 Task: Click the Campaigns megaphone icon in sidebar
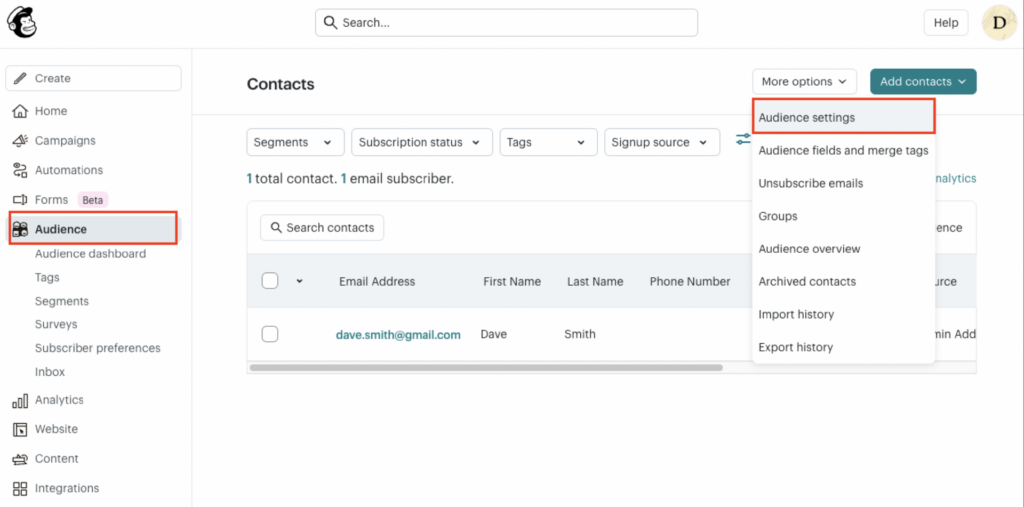point(20,141)
